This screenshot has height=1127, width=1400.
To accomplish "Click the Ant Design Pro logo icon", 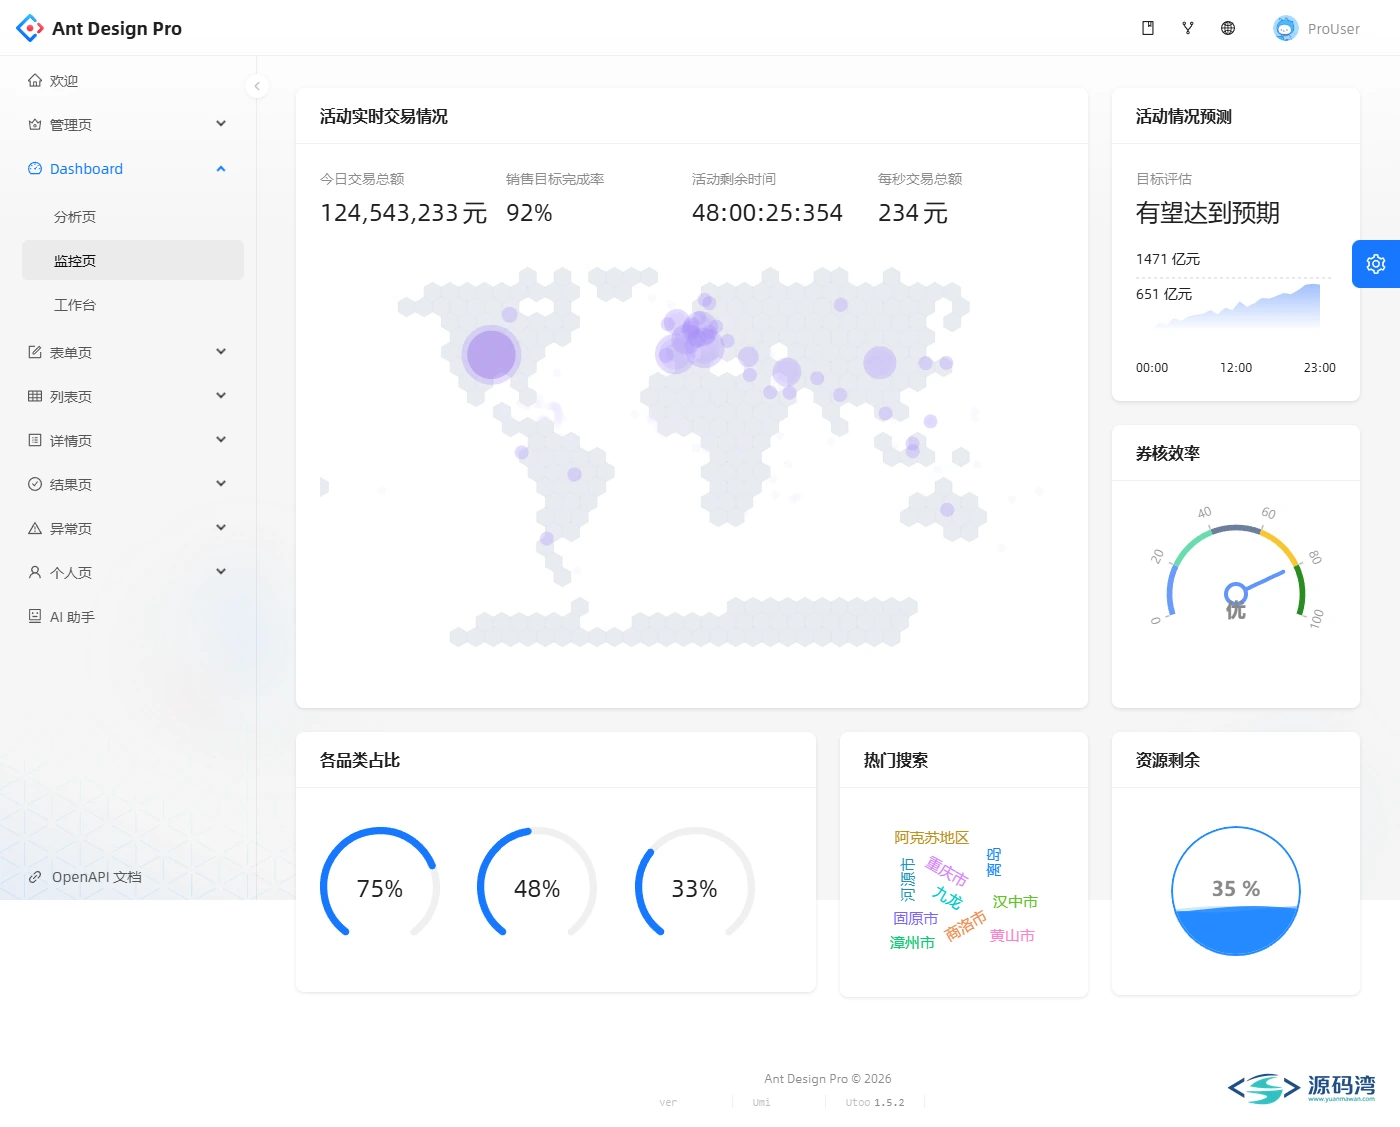I will [x=30, y=28].
